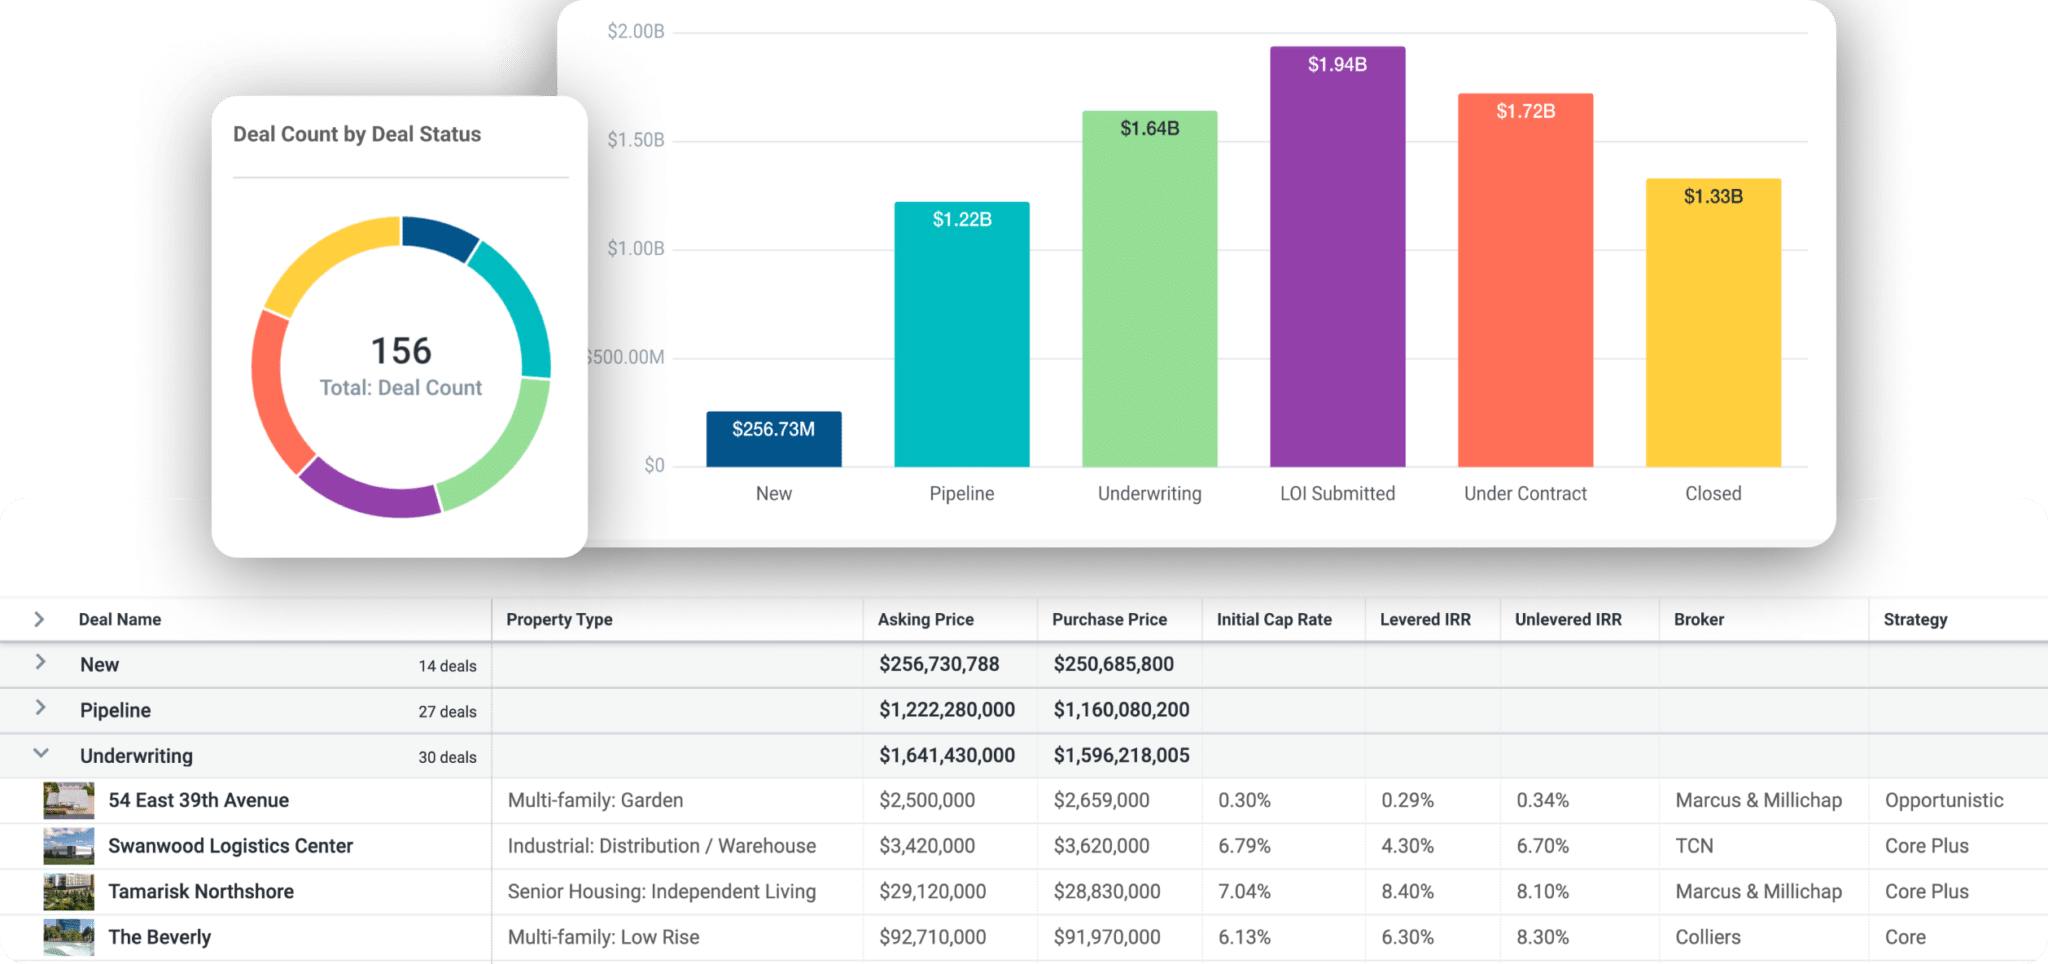Collapse the Underwriting deals section

coord(40,756)
